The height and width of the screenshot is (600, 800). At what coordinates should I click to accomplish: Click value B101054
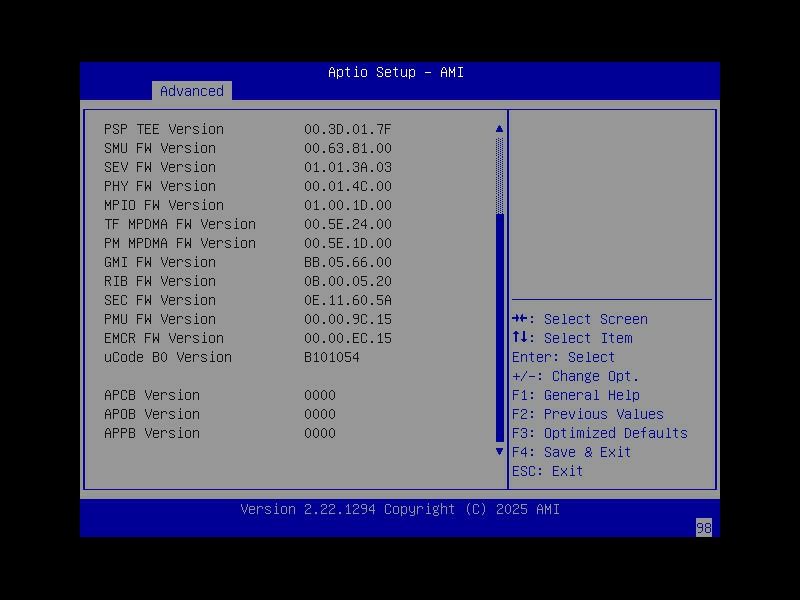pyautogui.click(x=332, y=357)
